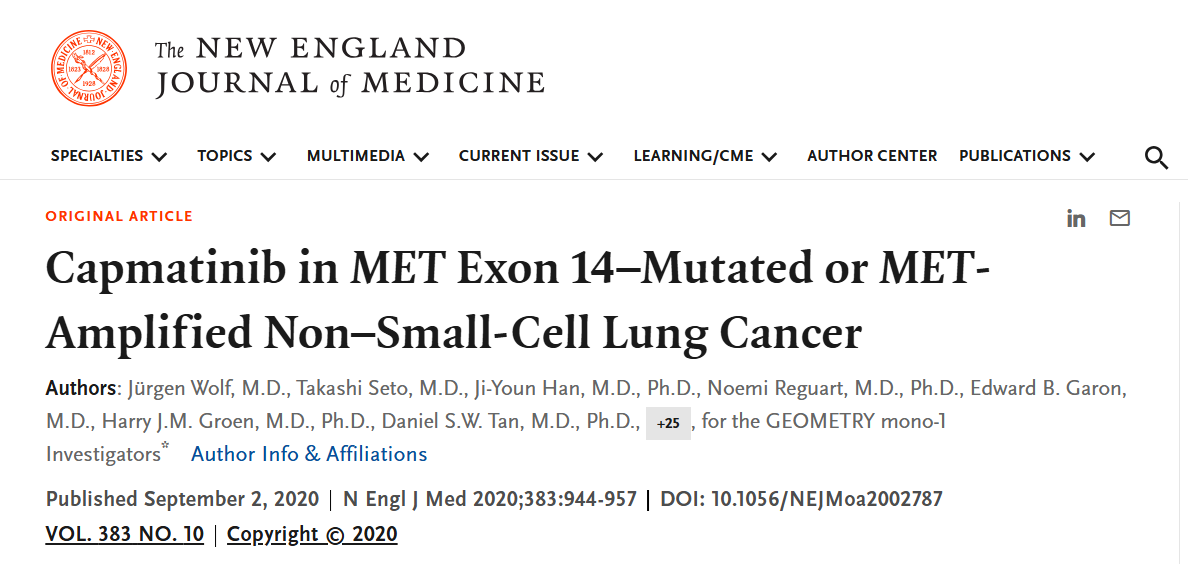Open VOL. 383 NO. 10 issue link
Screen dimensions: 1188x564
pyautogui.click(x=125, y=534)
